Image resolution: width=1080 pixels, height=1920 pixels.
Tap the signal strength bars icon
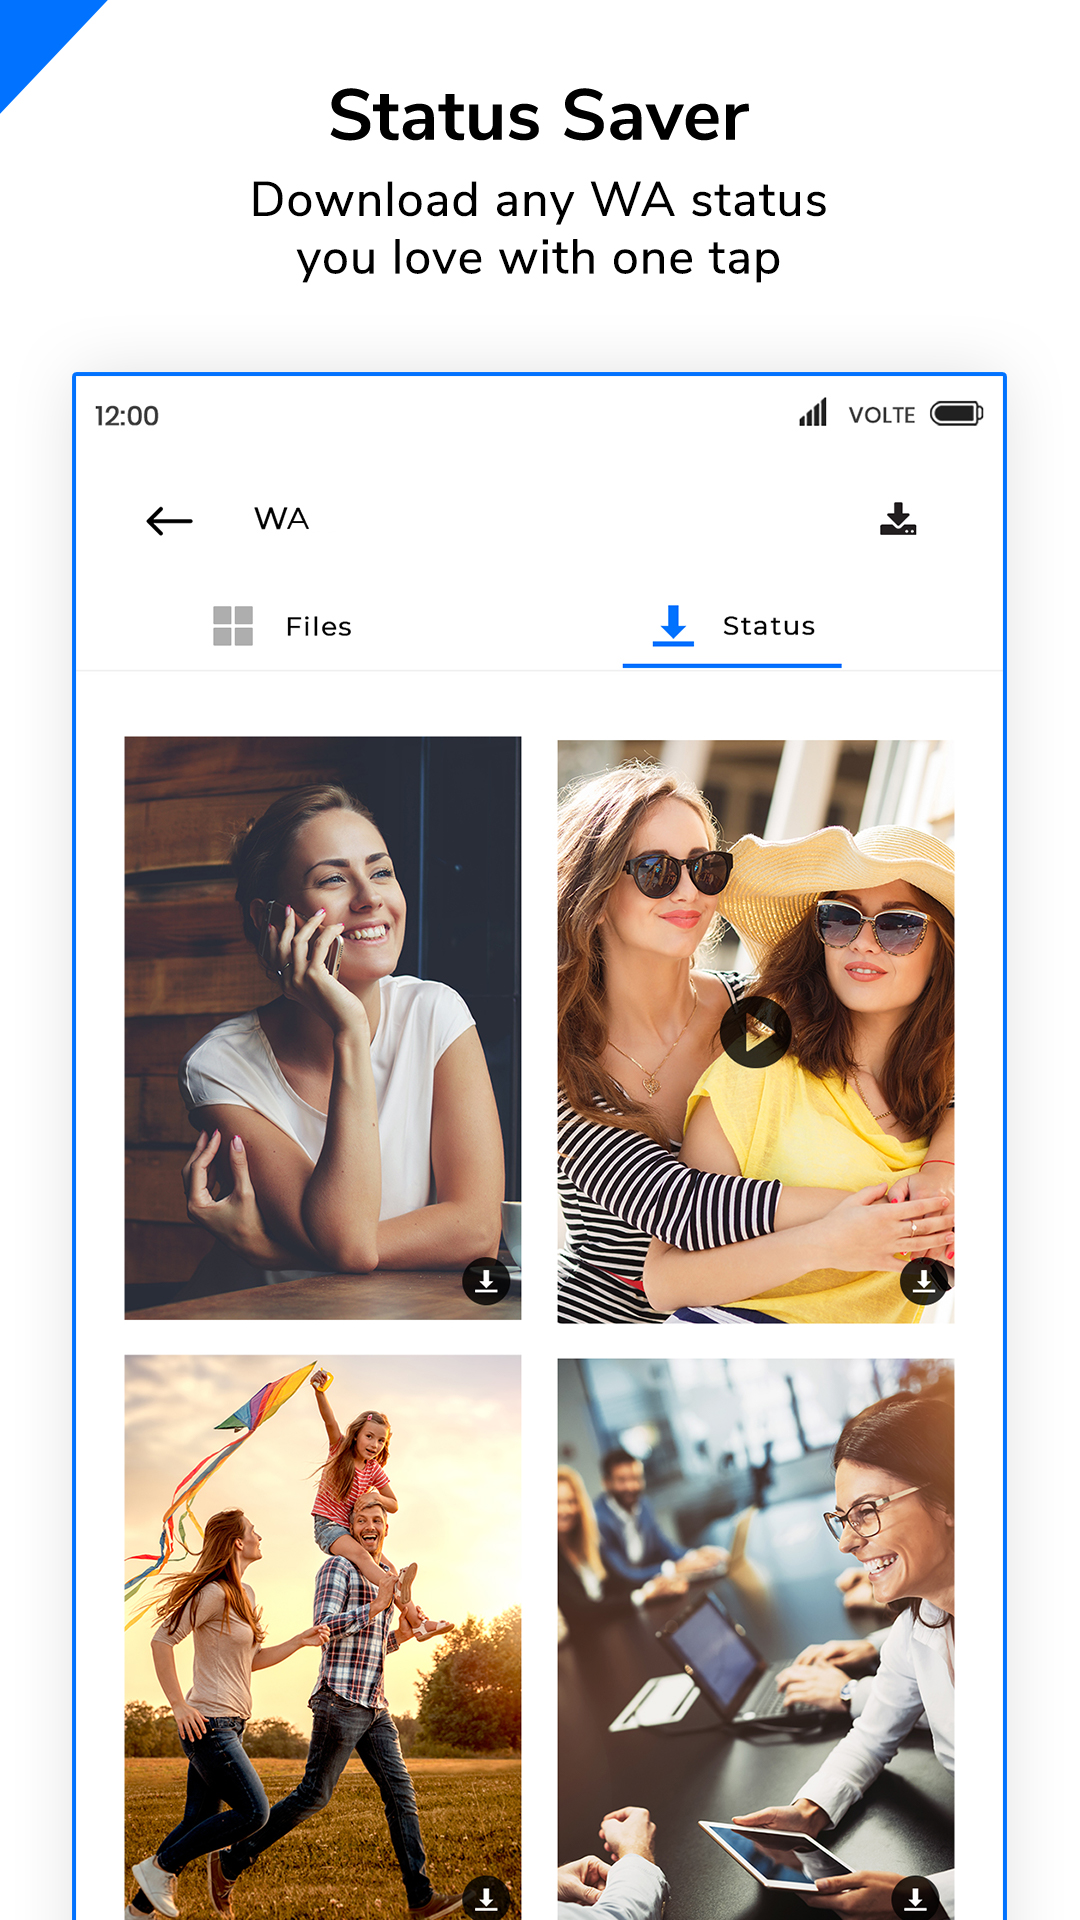click(813, 413)
